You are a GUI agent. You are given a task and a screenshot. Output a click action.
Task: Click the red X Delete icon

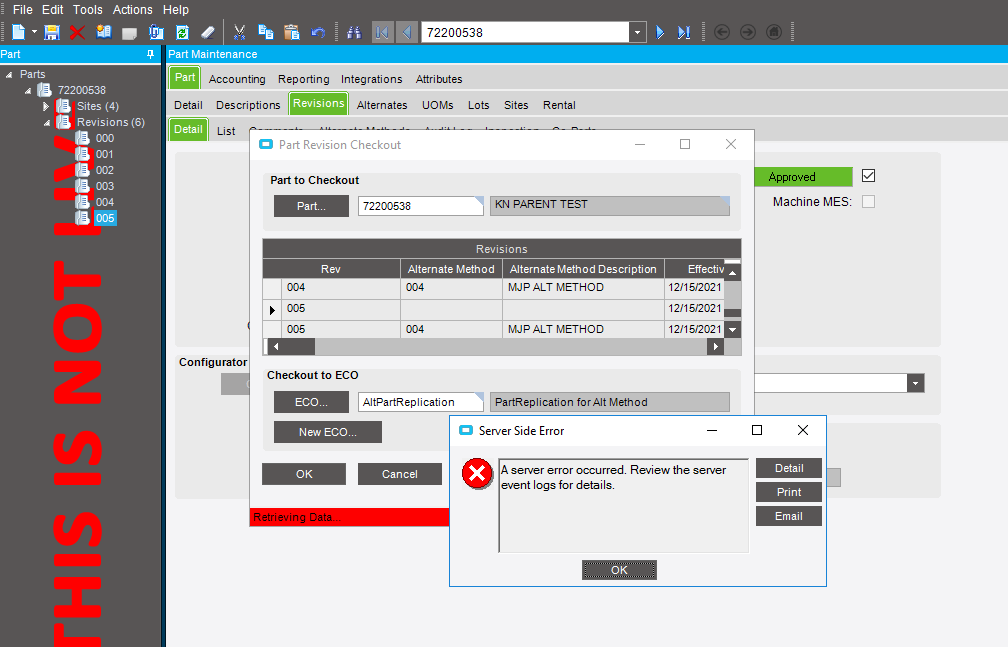coord(77,32)
